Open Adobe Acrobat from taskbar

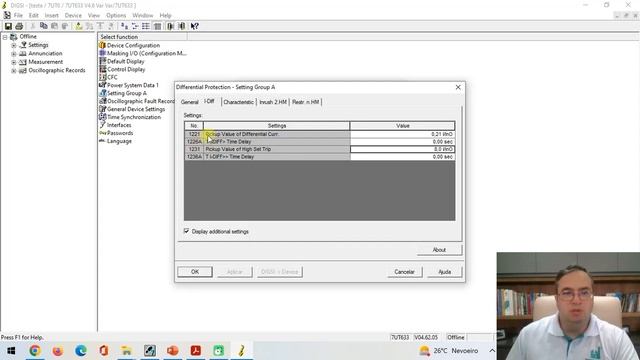196,351
